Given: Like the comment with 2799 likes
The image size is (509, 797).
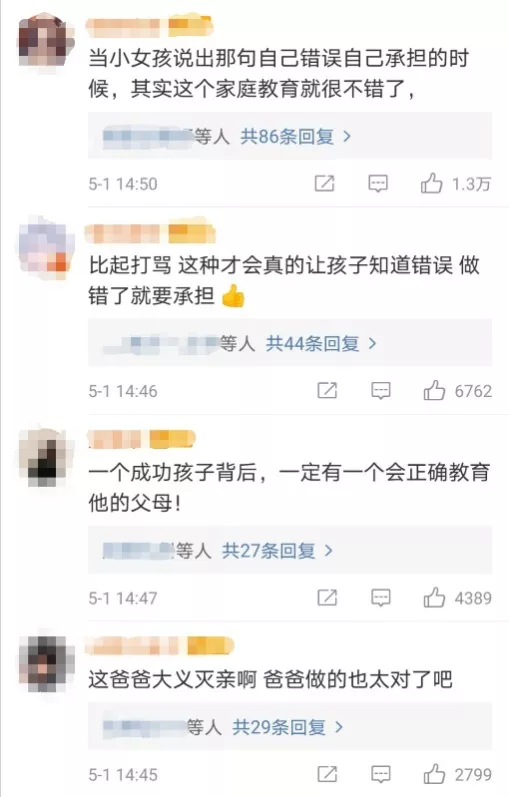Looking at the screenshot, I should pyautogui.click(x=434, y=774).
